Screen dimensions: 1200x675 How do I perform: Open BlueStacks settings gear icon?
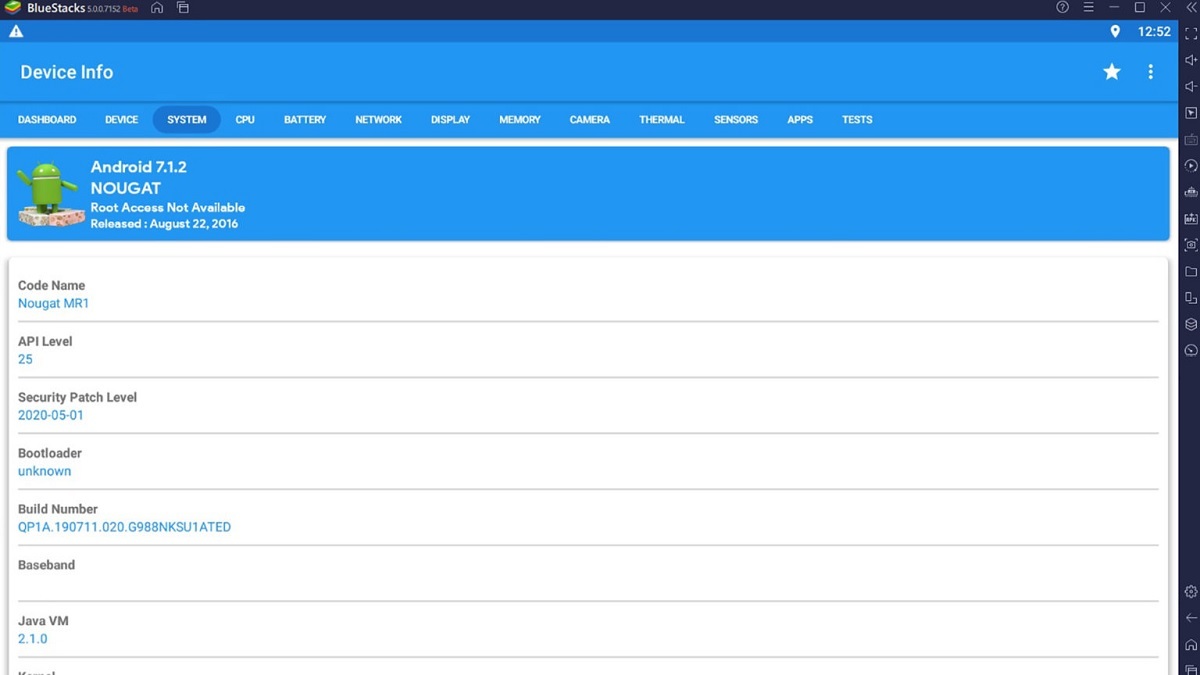tap(1190, 592)
